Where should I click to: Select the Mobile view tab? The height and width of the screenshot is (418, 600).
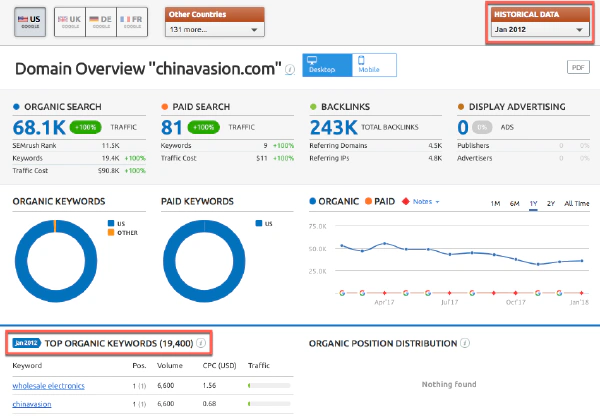pyautogui.click(x=374, y=65)
